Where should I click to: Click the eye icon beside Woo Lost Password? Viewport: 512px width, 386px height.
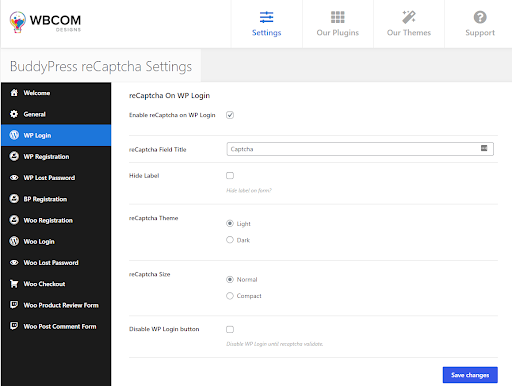point(14,263)
